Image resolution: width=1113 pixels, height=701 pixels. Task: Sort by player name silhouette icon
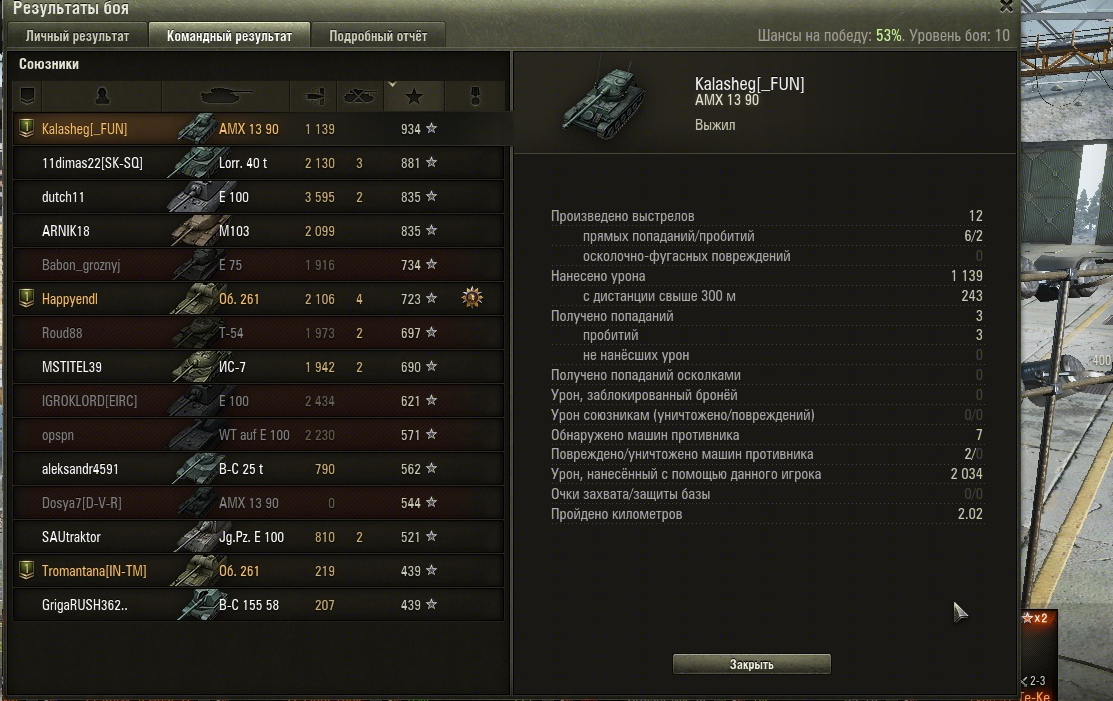click(102, 96)
